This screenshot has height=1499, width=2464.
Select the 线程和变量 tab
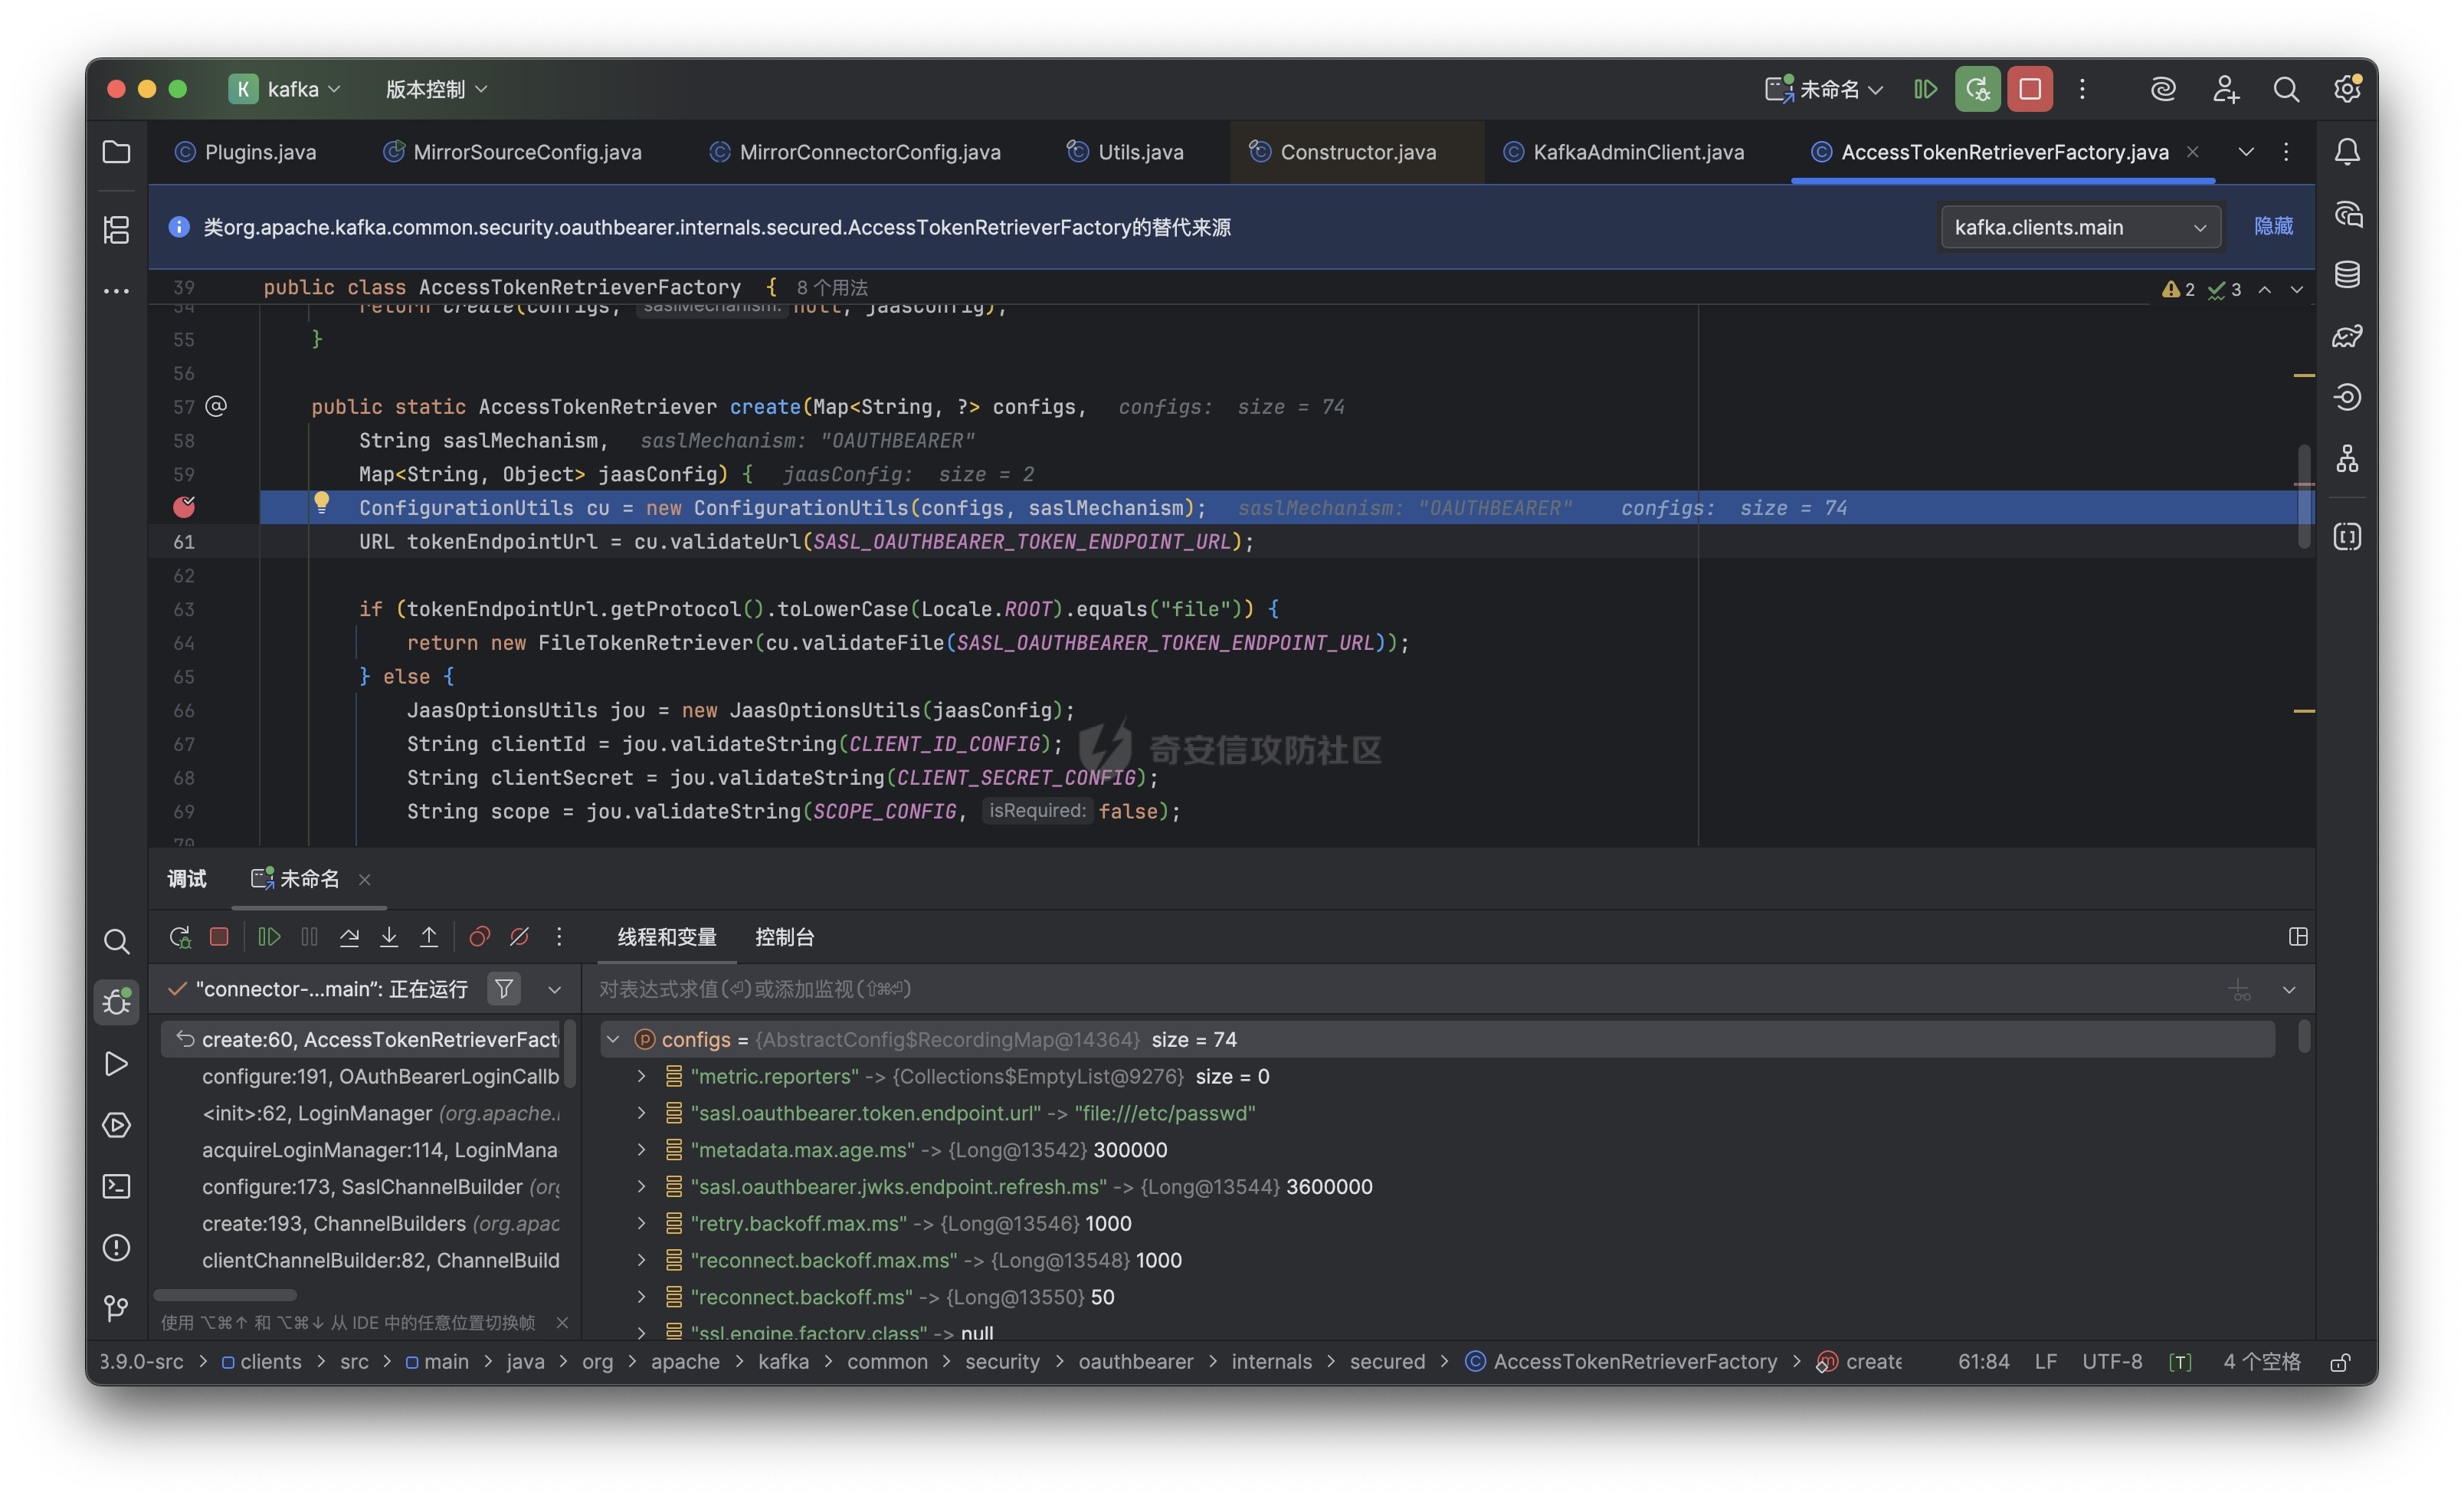pos(667,937)
